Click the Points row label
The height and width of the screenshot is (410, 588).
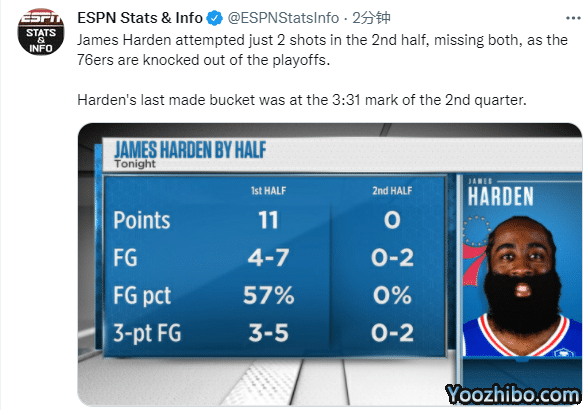pyautogui.click(x=142, y=220)
